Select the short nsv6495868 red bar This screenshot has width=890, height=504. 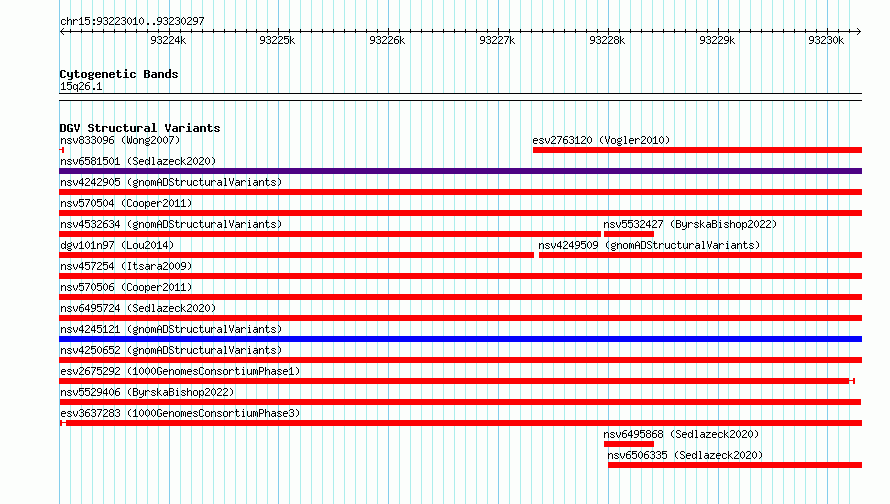click(629, 444)
